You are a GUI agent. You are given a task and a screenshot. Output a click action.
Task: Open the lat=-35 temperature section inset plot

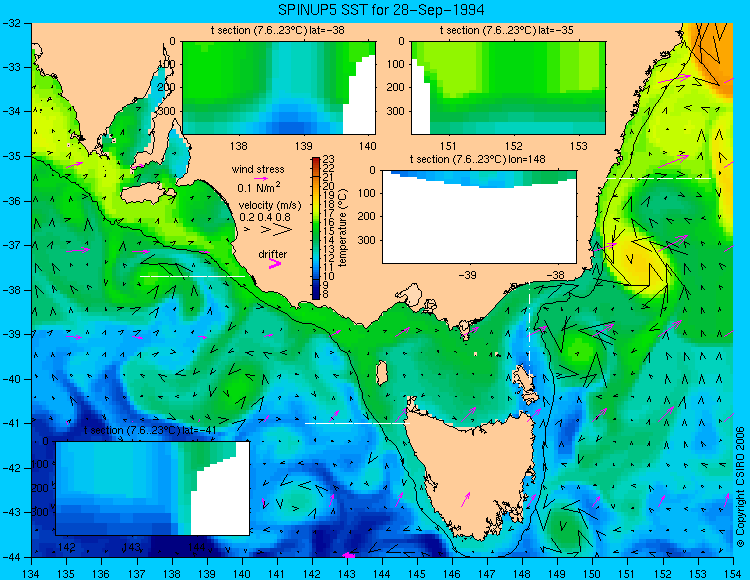[508, 88]
